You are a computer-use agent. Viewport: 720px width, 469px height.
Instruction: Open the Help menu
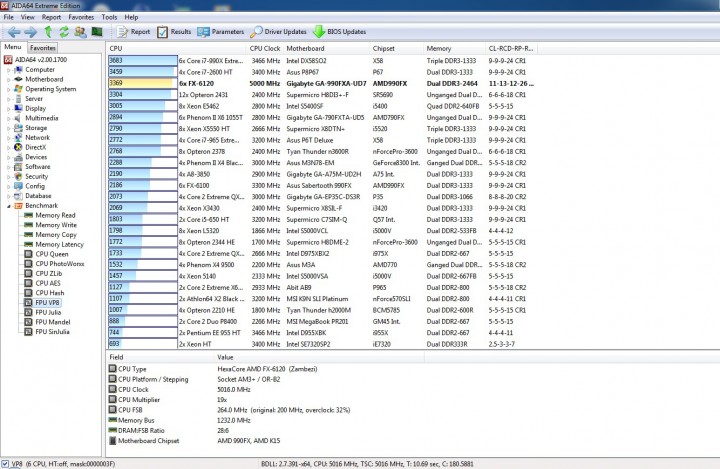pyautogui.click(x=131, y=17)
